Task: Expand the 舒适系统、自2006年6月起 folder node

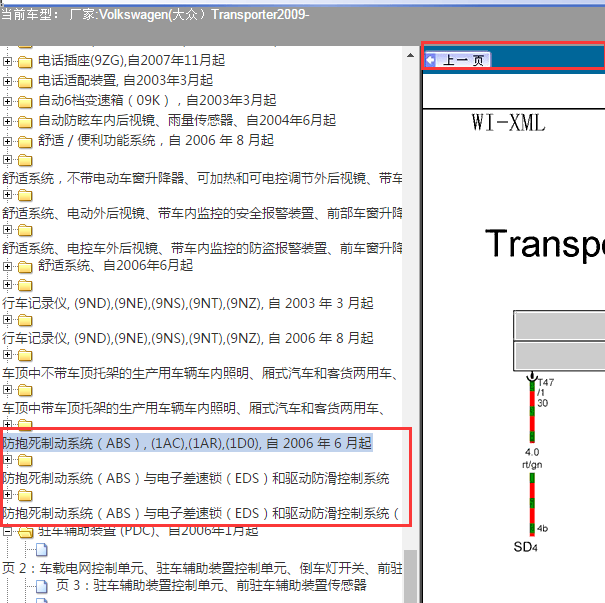Action: [7, 266]
